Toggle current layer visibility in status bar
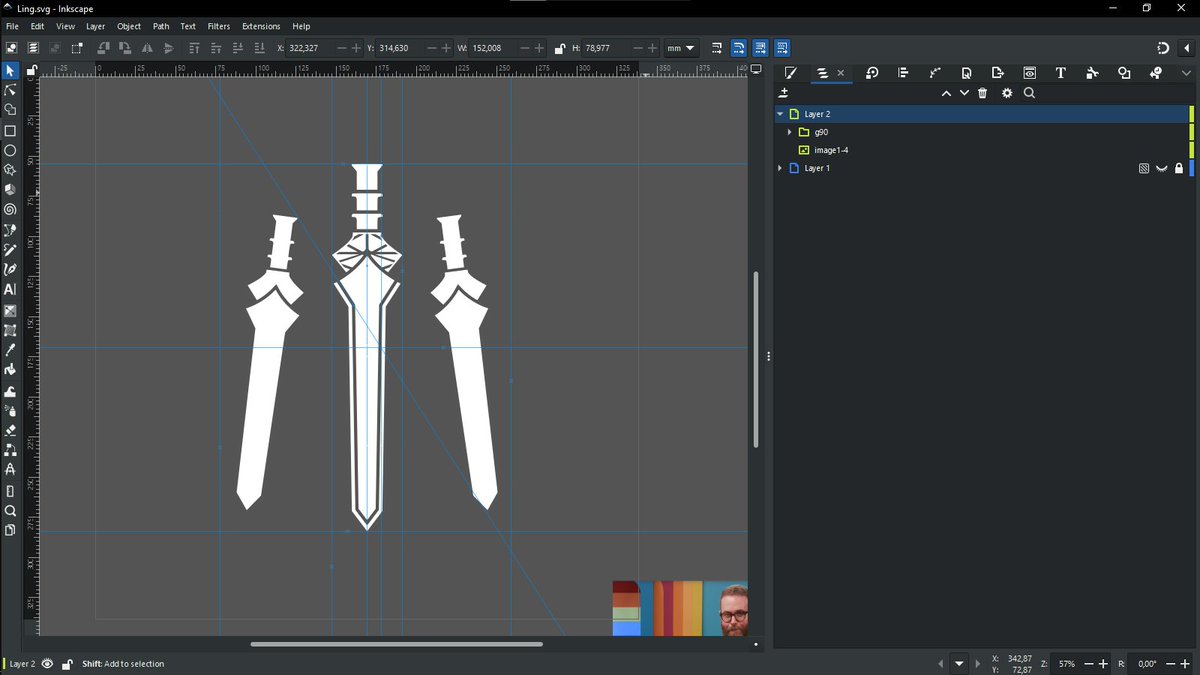Screen dimensions: 1200x675 click(x=47, y=664)
